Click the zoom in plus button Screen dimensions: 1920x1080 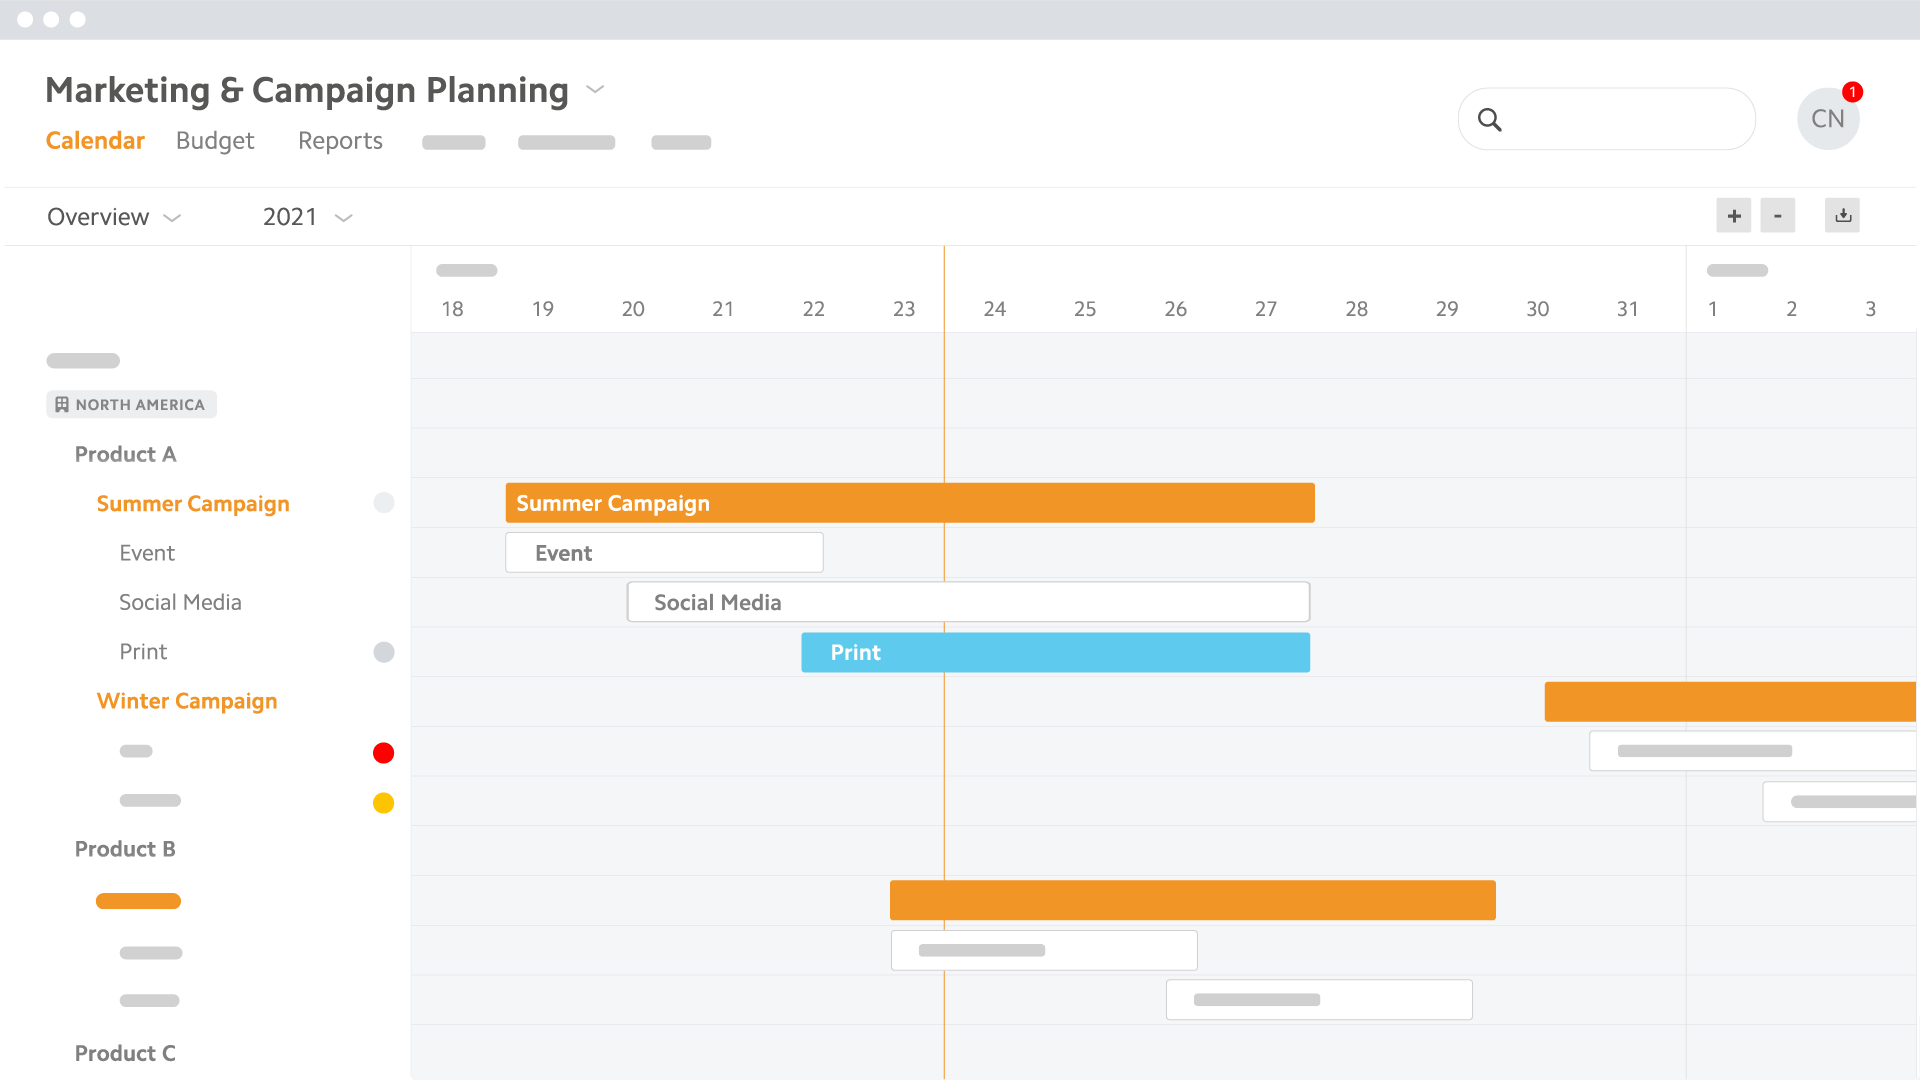pyautogui.click(x=1734, y=216)
